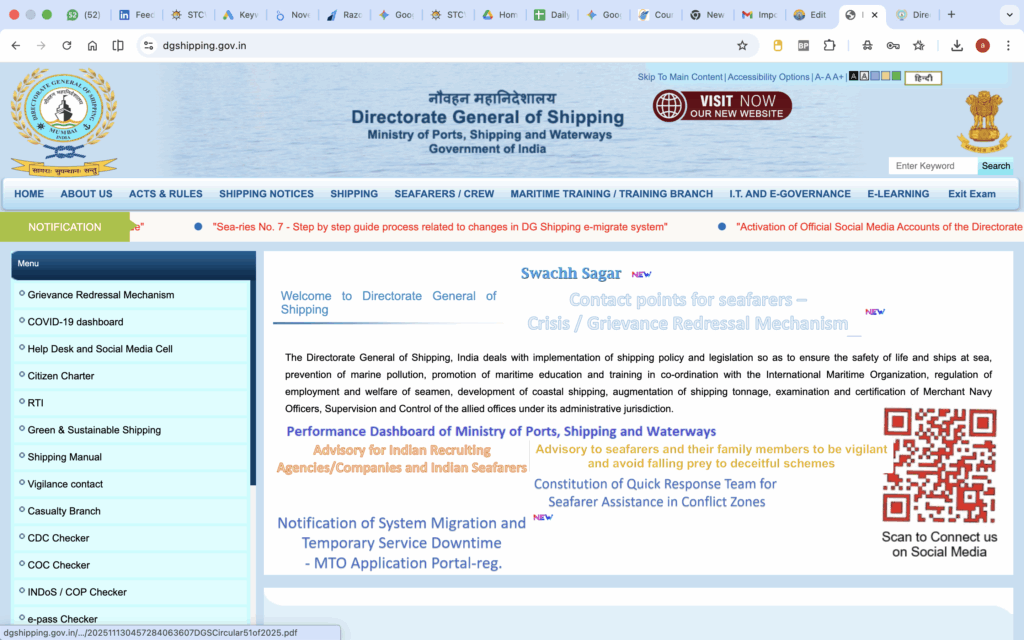Screen dimensions: 1024x640
Task: Open the Shipping Notices menu item
Action: click(x=266, y=194)
